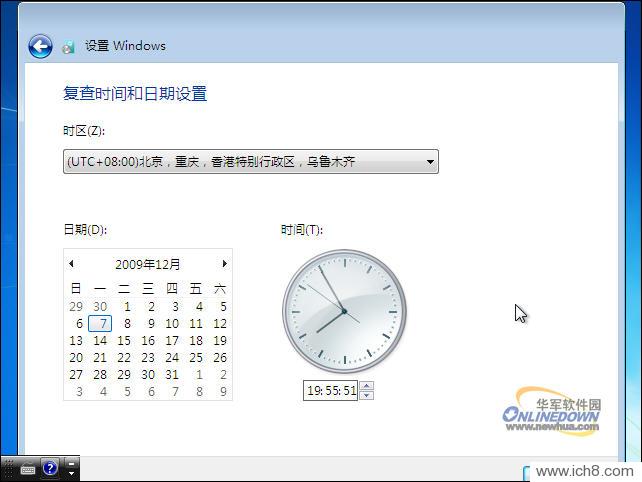The height and width of the screenshot is (482, 642).
Task: Choose the black 29 in December's last row
Action: pos(124,375)
